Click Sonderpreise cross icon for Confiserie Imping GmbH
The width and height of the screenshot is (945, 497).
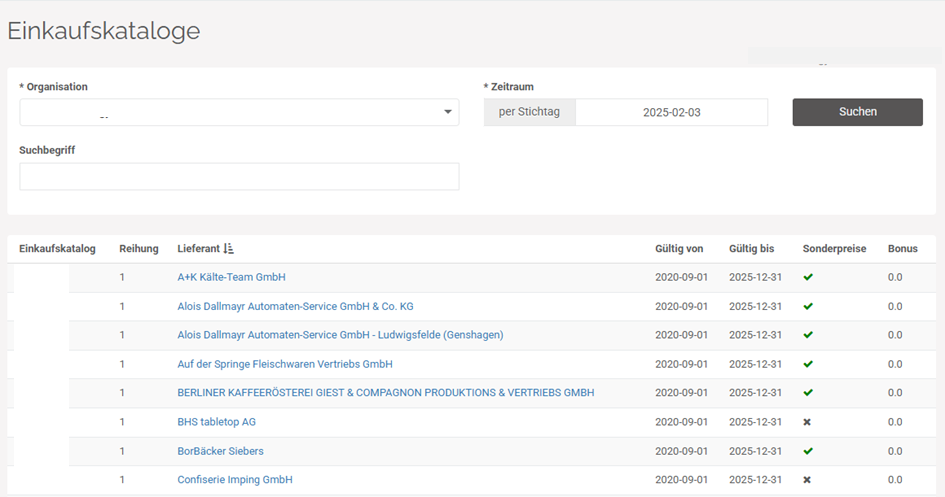point(807,480)
